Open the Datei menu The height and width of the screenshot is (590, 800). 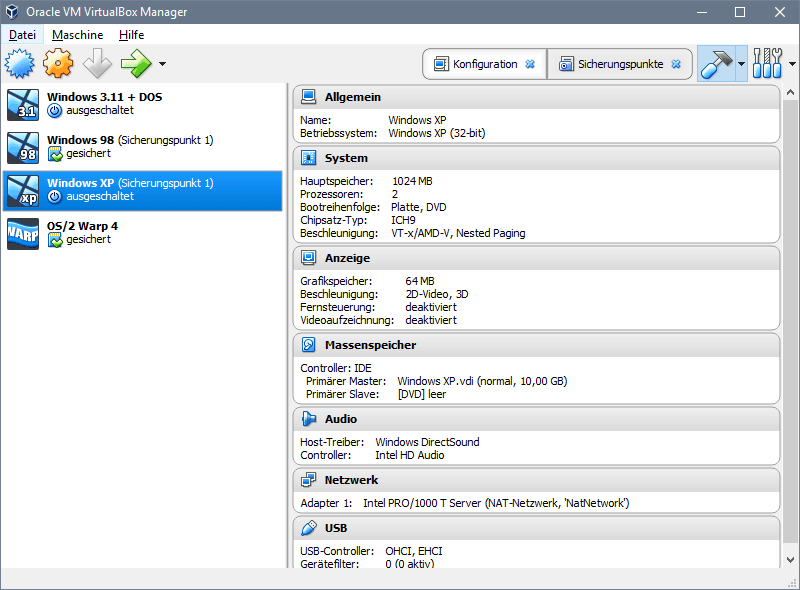point(22,35)
